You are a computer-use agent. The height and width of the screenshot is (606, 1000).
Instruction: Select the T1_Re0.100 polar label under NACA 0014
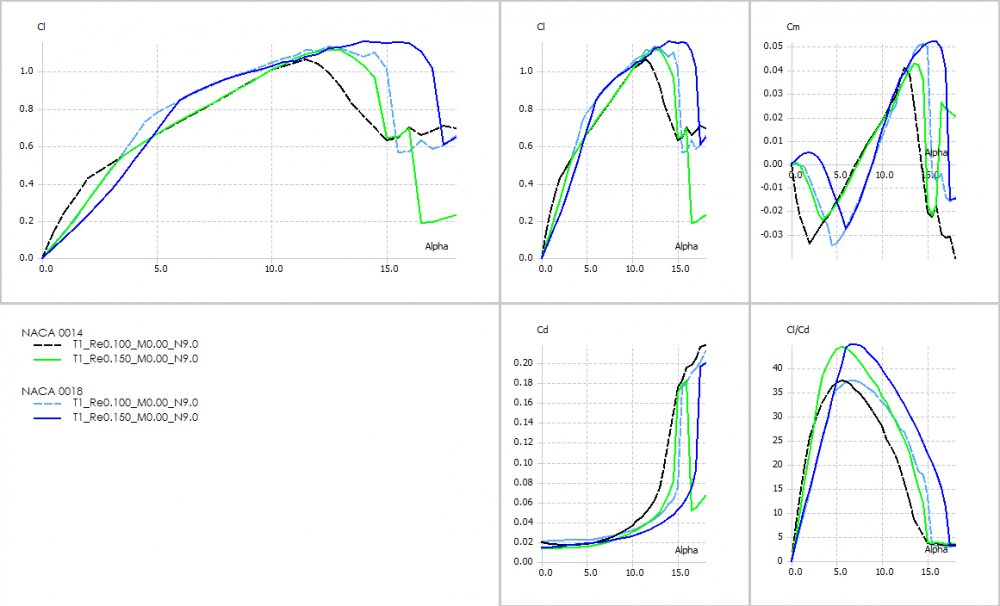pos(135,344)
